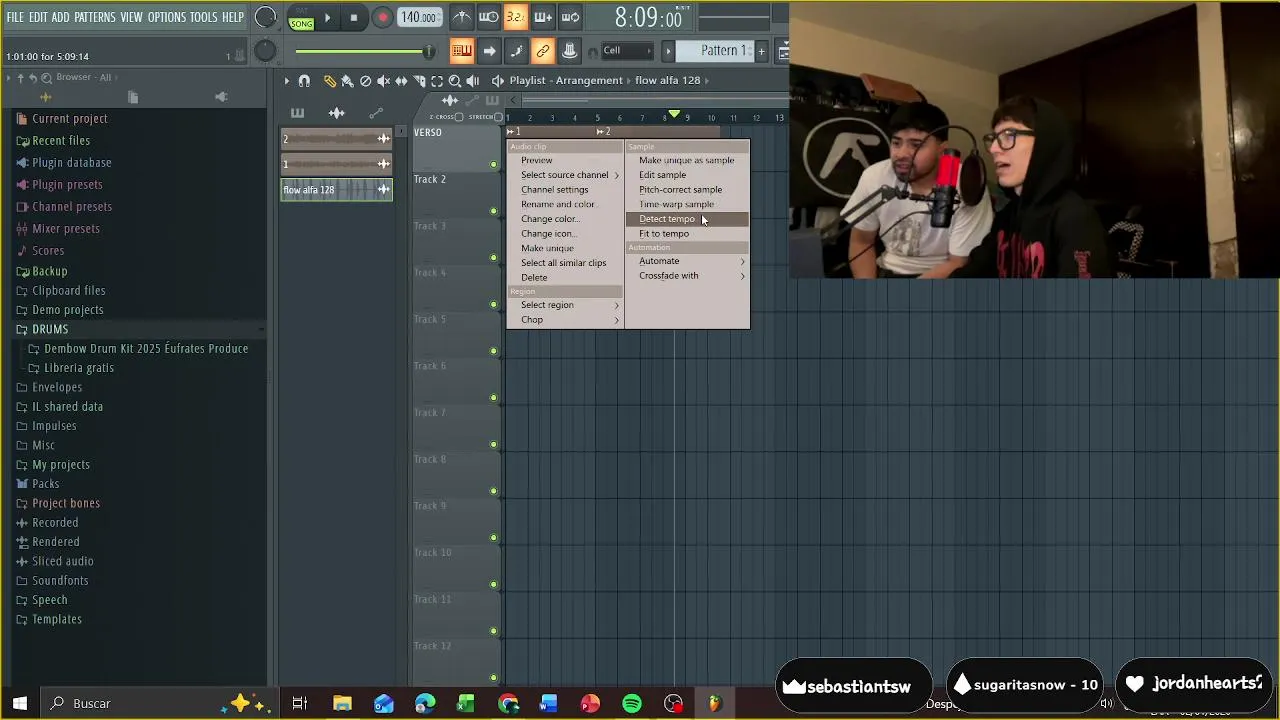The width and height of the screenshot is (1280, 720).
Task: Select the playlist slip tool
Action: click(401, 81)
